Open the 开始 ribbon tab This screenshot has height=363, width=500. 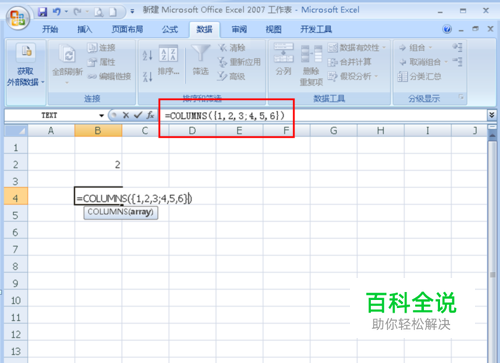pyautogui.click(x=50, y=29)
